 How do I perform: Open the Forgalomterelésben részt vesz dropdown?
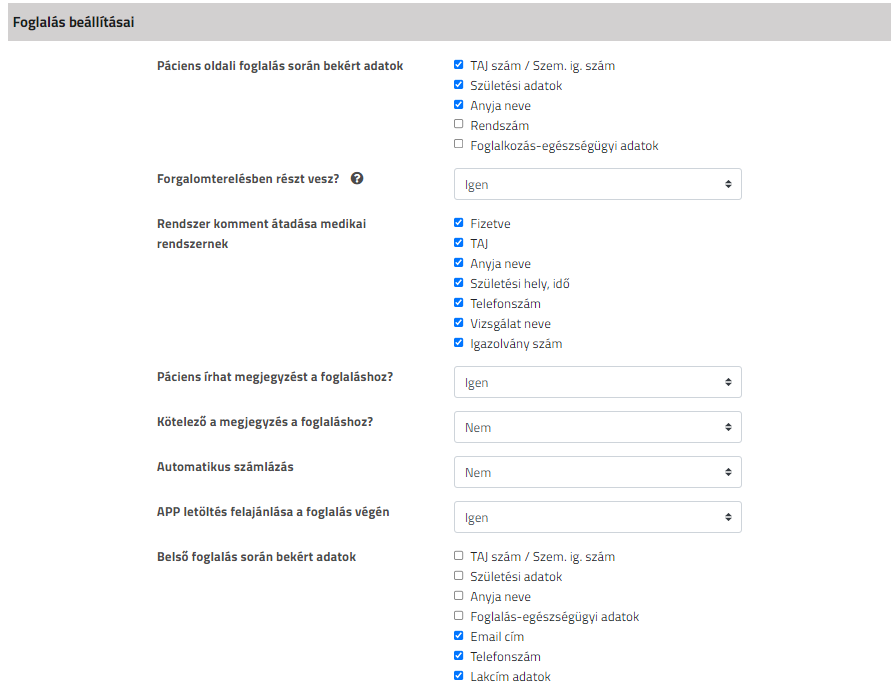(598, 184)
